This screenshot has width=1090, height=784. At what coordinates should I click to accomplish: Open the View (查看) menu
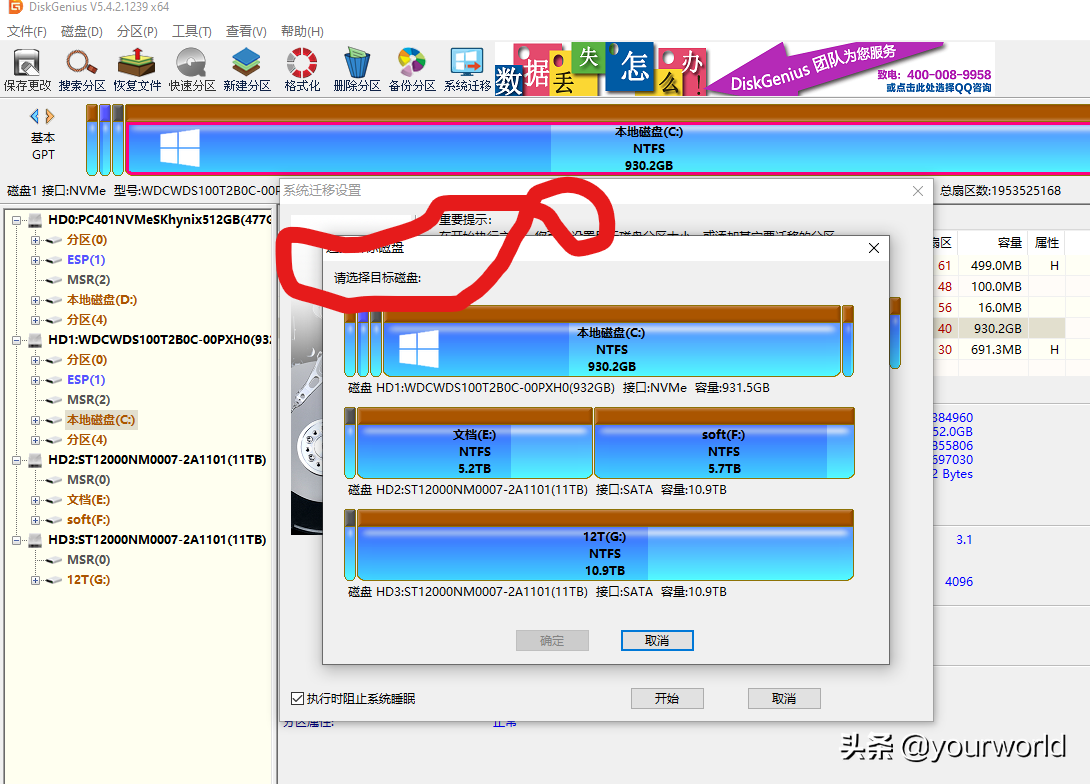point(246,31)
